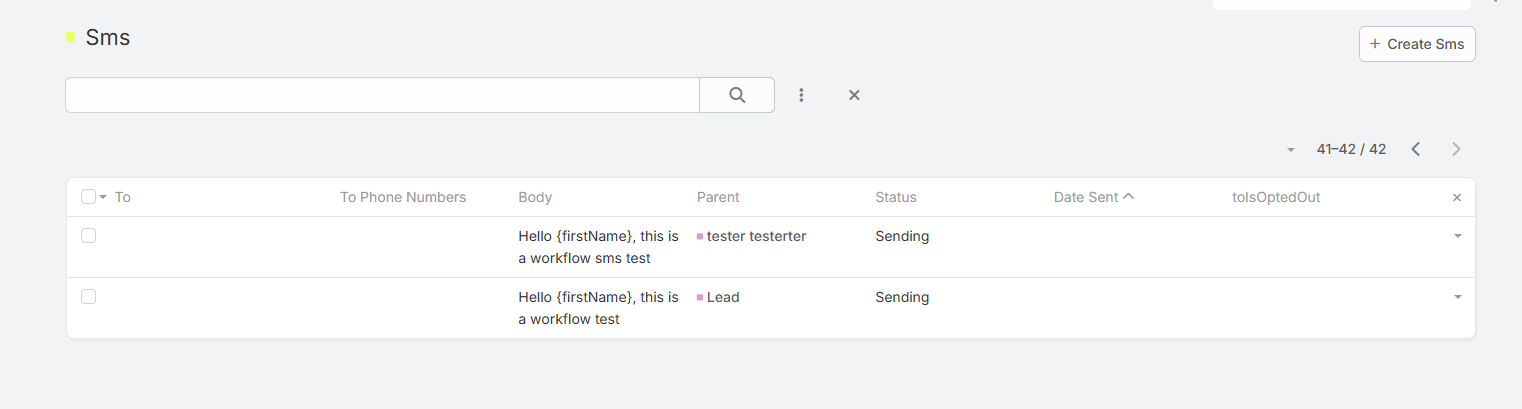This screenshot has height=409, width=1522.
Task: Click the X in table header corner
Action: tap(1457, 198)
